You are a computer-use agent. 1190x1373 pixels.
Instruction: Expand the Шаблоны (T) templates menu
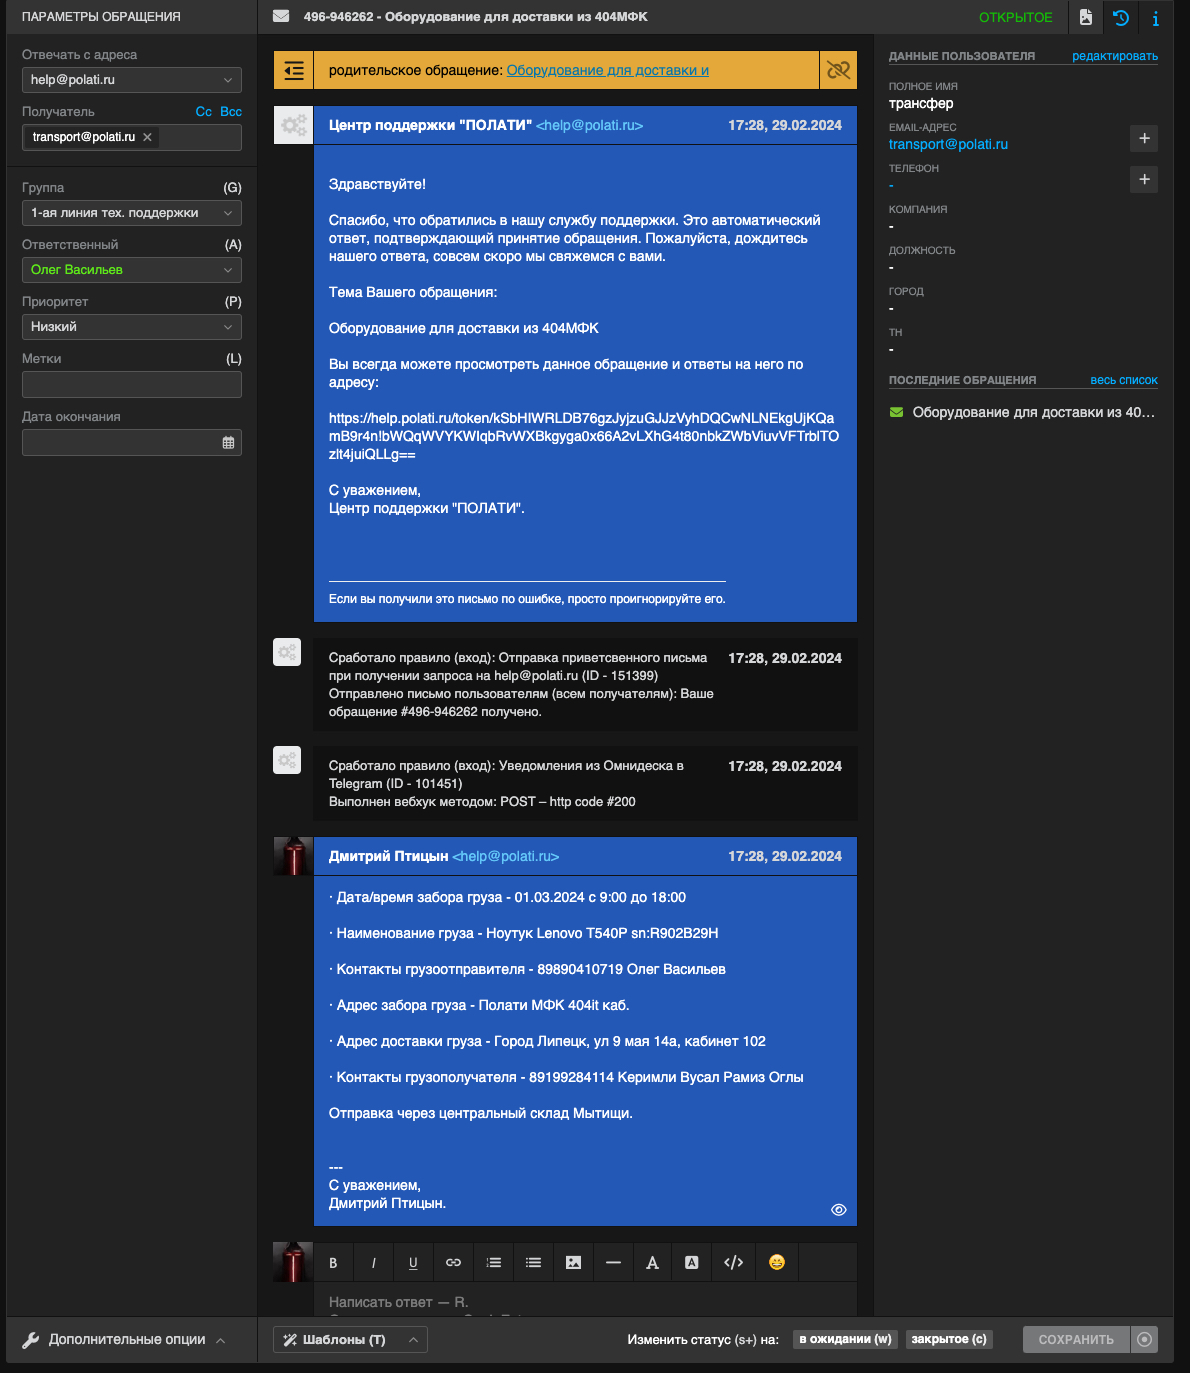pos(350,1339)
